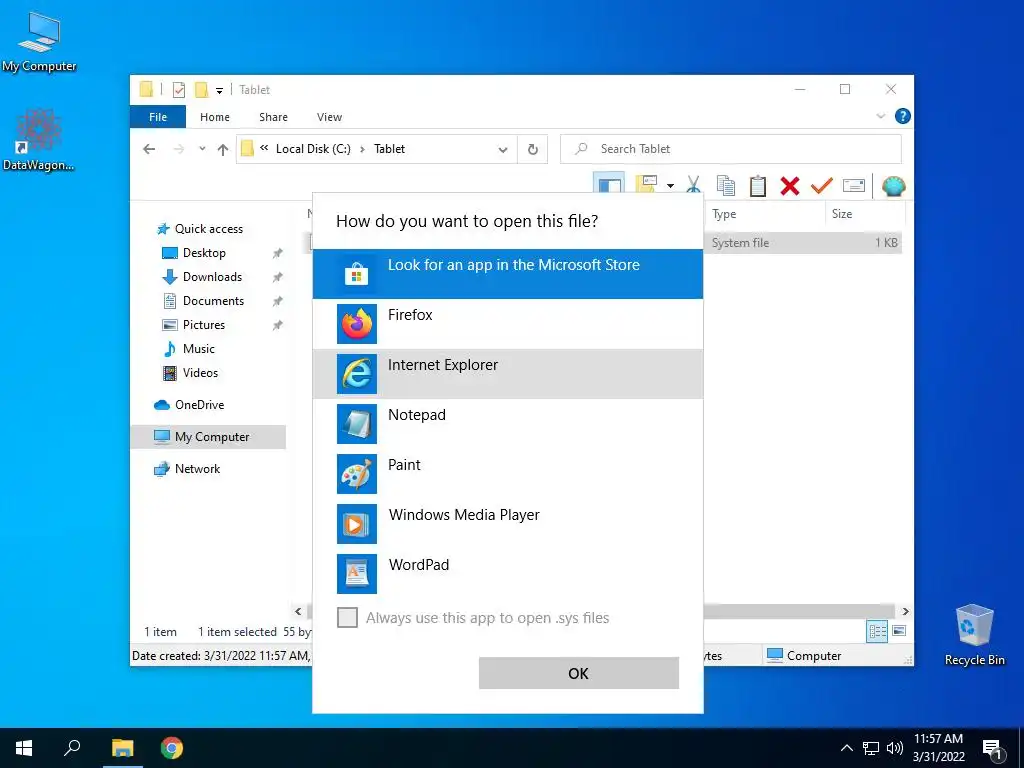Open the notification center icon

pyautogui.click(x=993, y=749)
